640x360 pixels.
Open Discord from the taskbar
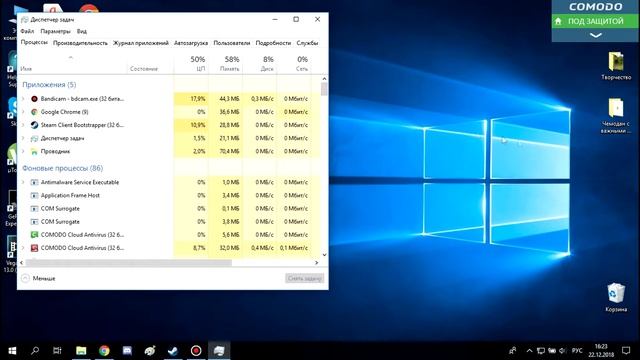tap(127, 351)
